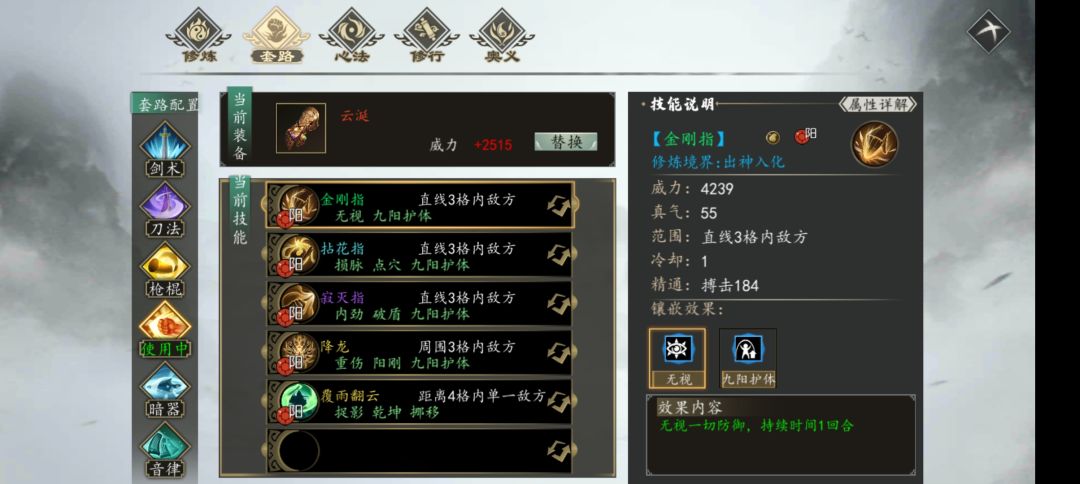Select the 九阳护体 inlay effect icon
Image resolution: width=1080 pixels, height=484 pixels.
point(748,358)
